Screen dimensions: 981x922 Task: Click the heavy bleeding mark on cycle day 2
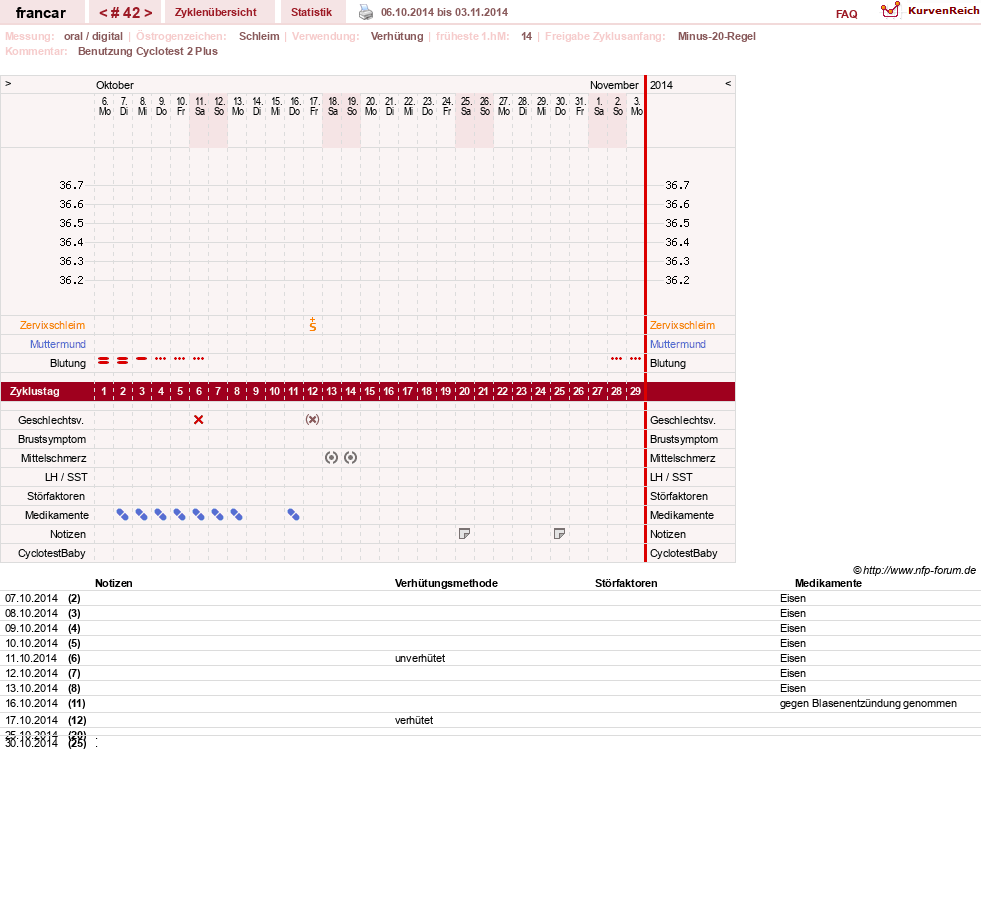pos(123,360)
